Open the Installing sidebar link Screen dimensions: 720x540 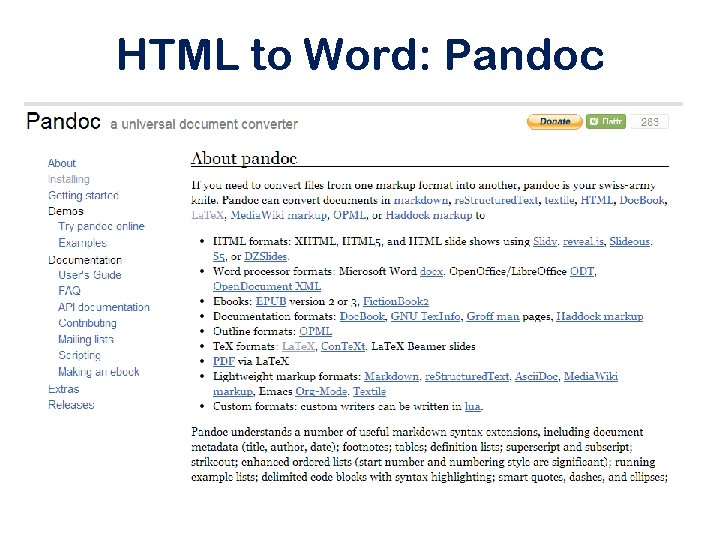point(68,179)
